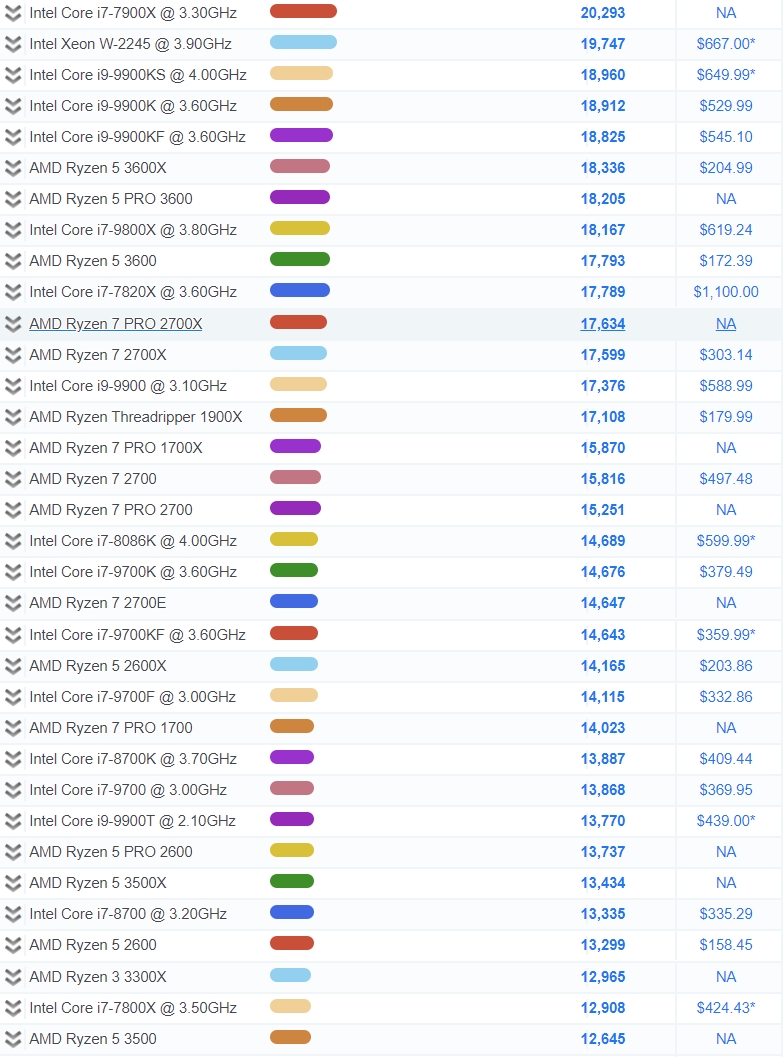
Task: Click the price $1,100.00
Action: click(x=726, y=292)
